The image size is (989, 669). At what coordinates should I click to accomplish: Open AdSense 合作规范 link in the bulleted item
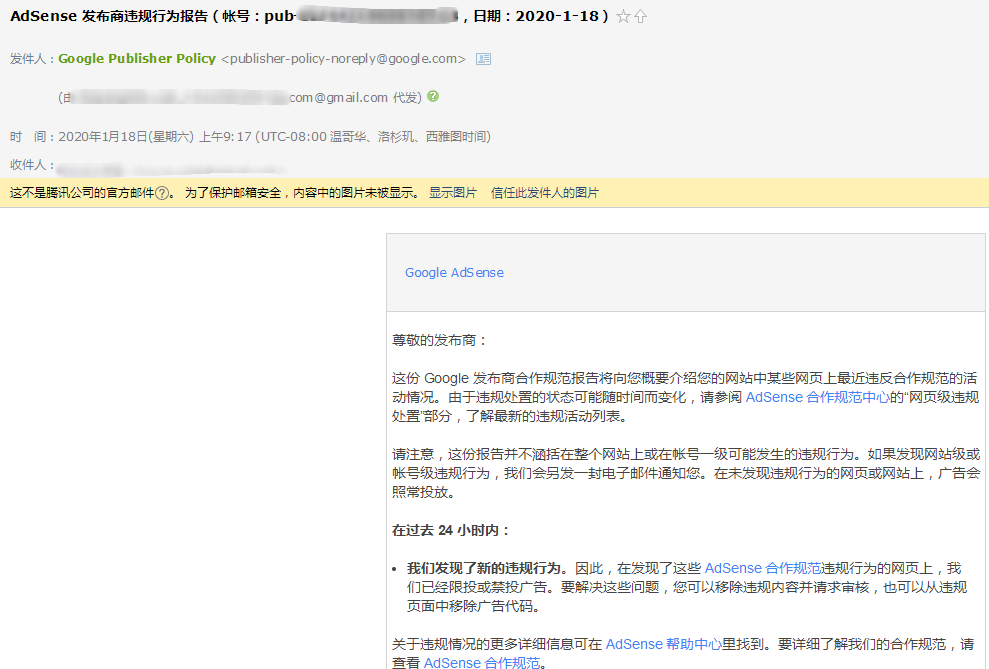click(763, 568)
